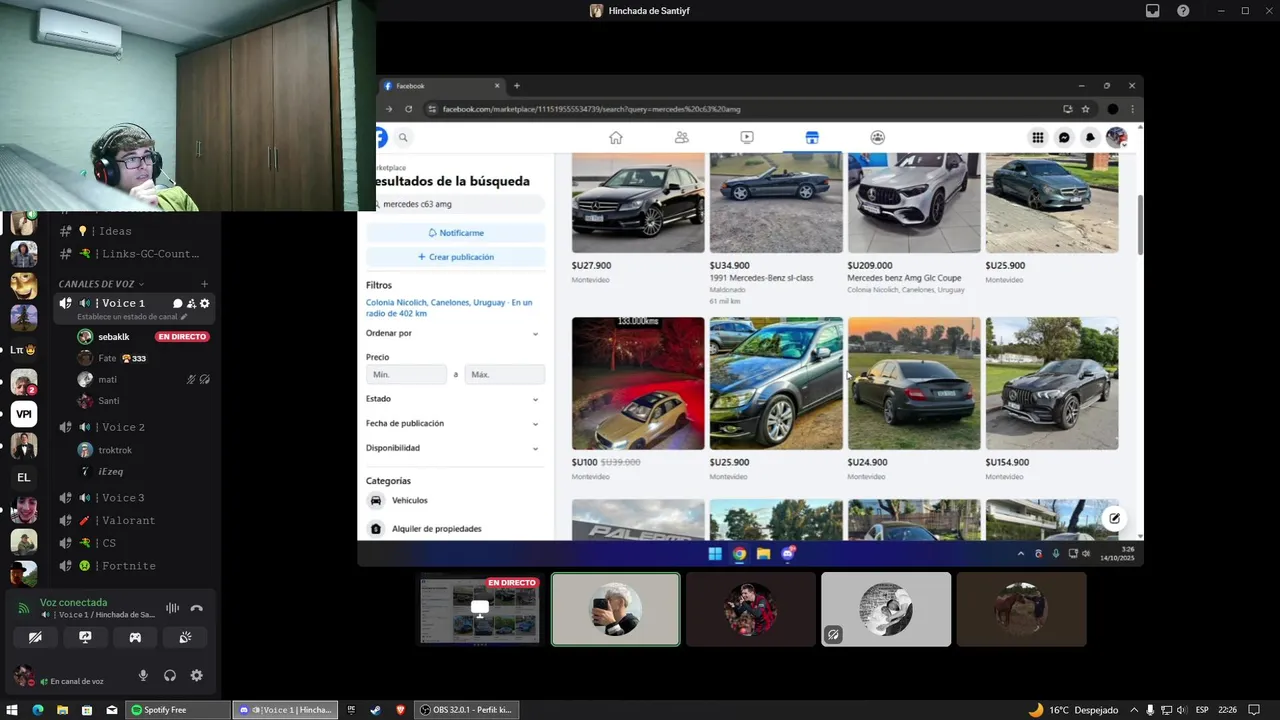Open Brave browser from the taskbar
Screen dimensions: 1280x720
coord(400,710)
